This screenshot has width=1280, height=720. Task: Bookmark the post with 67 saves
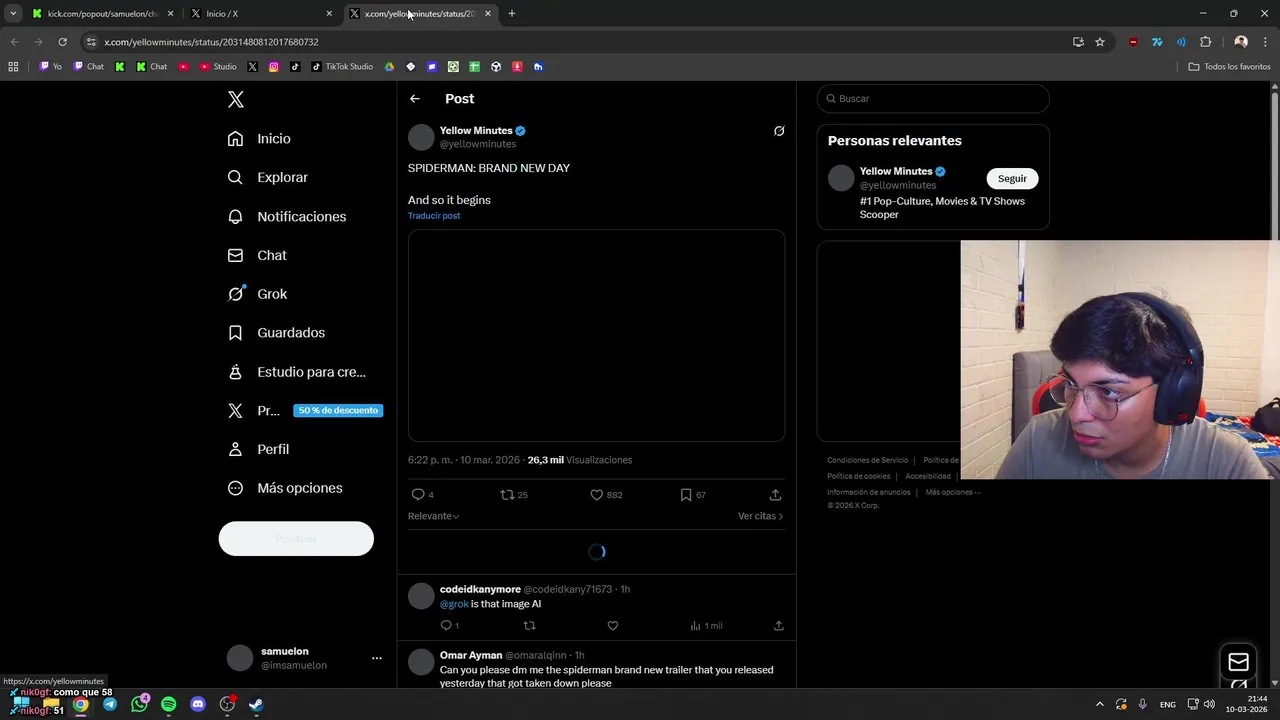coord(686,495)
